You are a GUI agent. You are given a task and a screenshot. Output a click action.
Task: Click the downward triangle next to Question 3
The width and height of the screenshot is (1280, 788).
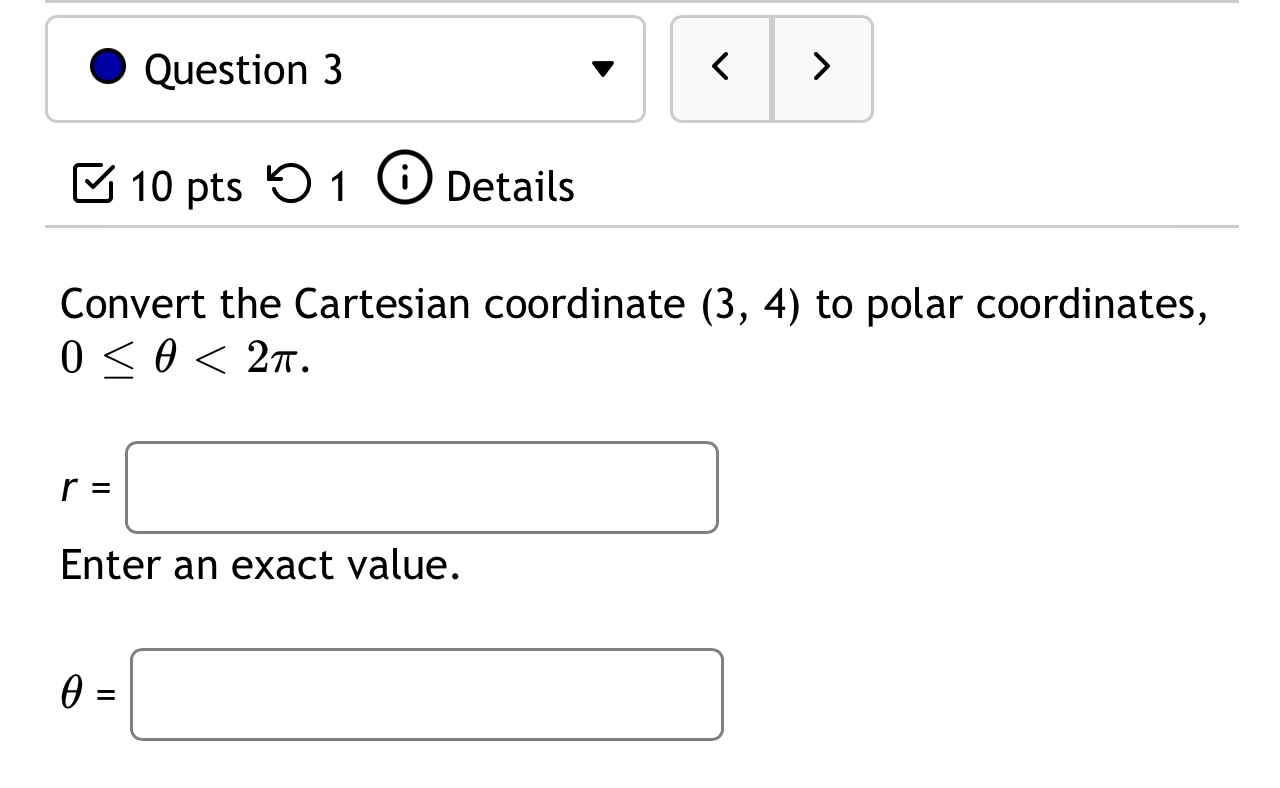pyautogui.click(x=601, y=68)
